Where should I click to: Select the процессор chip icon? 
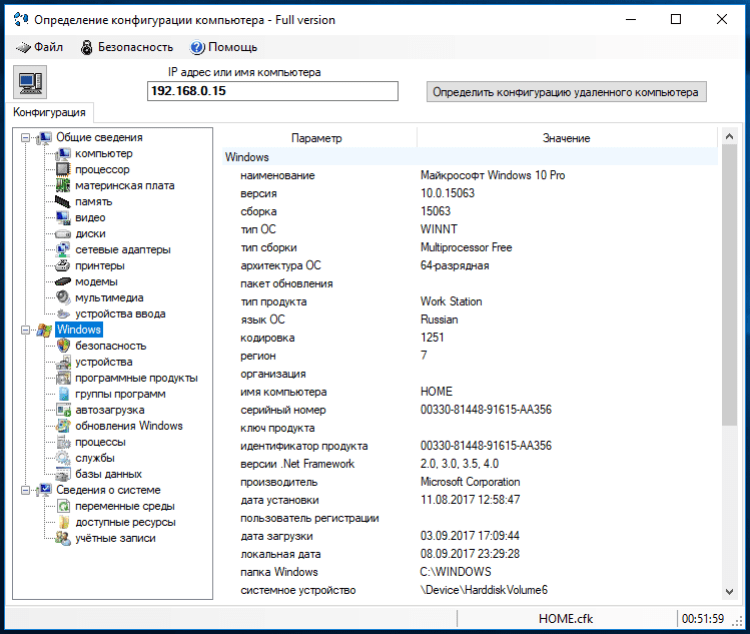click(63, 169)
